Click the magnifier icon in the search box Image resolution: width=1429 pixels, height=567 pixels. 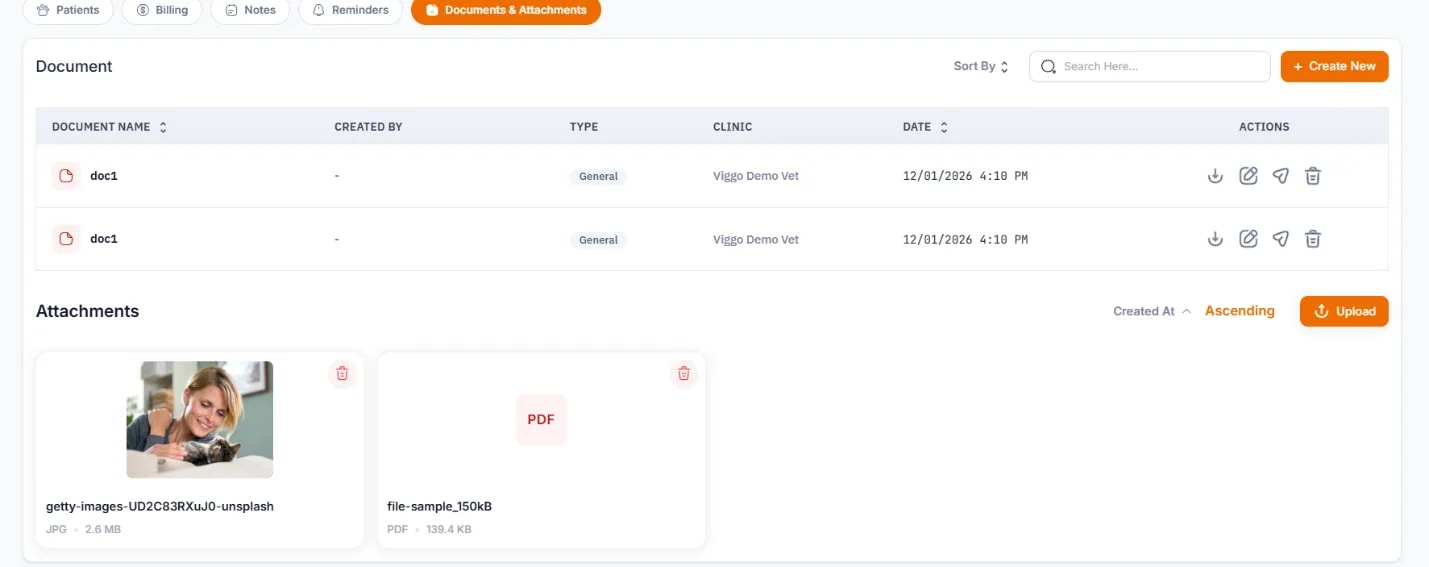[1048, 67]
